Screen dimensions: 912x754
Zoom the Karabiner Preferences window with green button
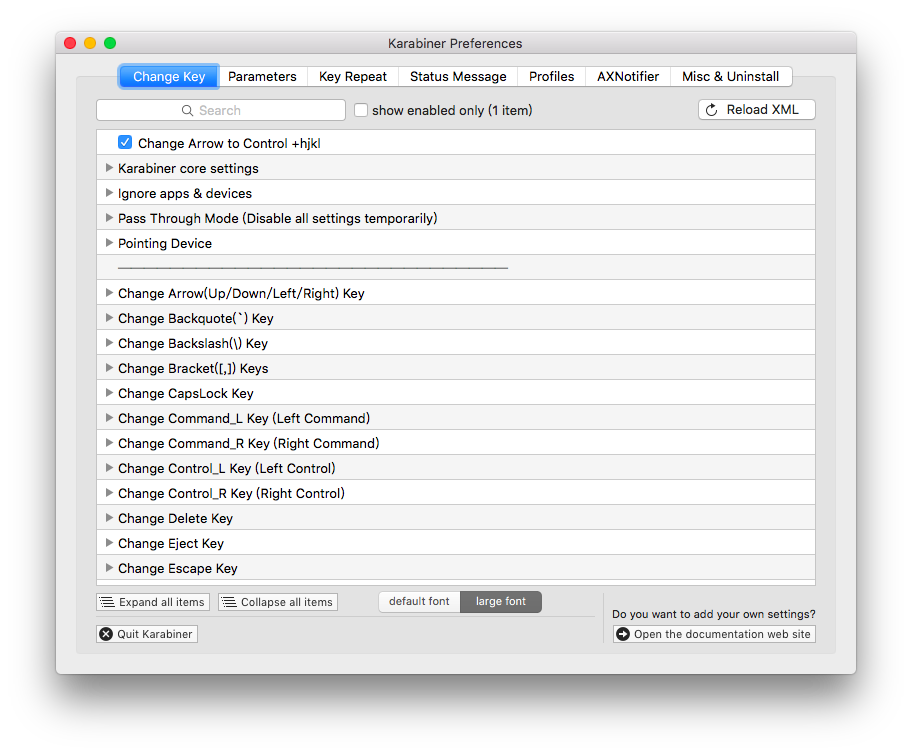click(110, 43)
